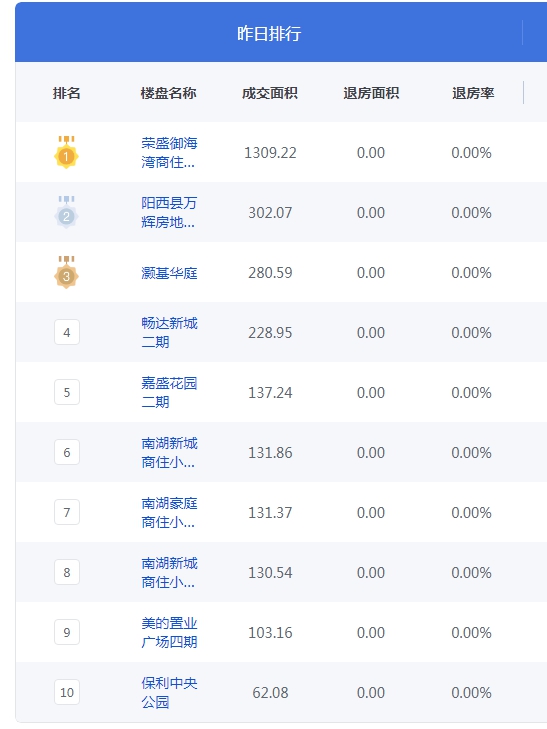Click the 成交面积 column header

pyautogui.click(x=270, y=93)
